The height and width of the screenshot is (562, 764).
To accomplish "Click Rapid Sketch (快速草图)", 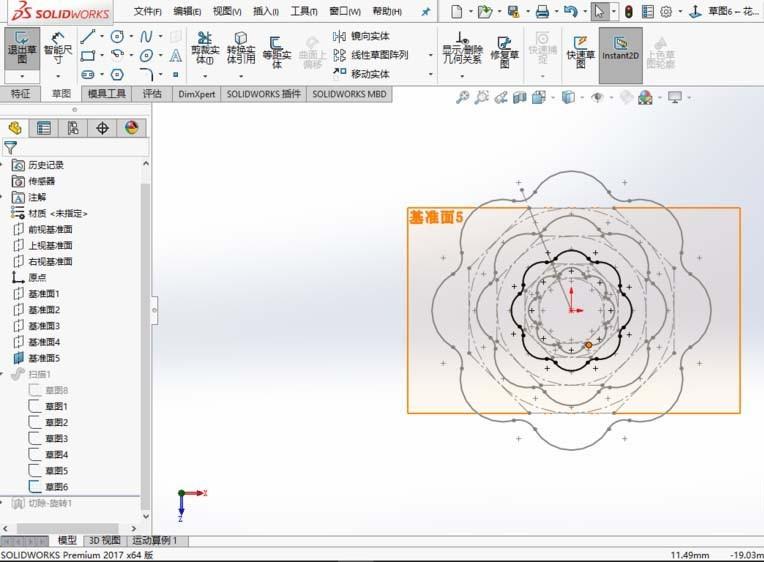I will (x=580, y=51).
